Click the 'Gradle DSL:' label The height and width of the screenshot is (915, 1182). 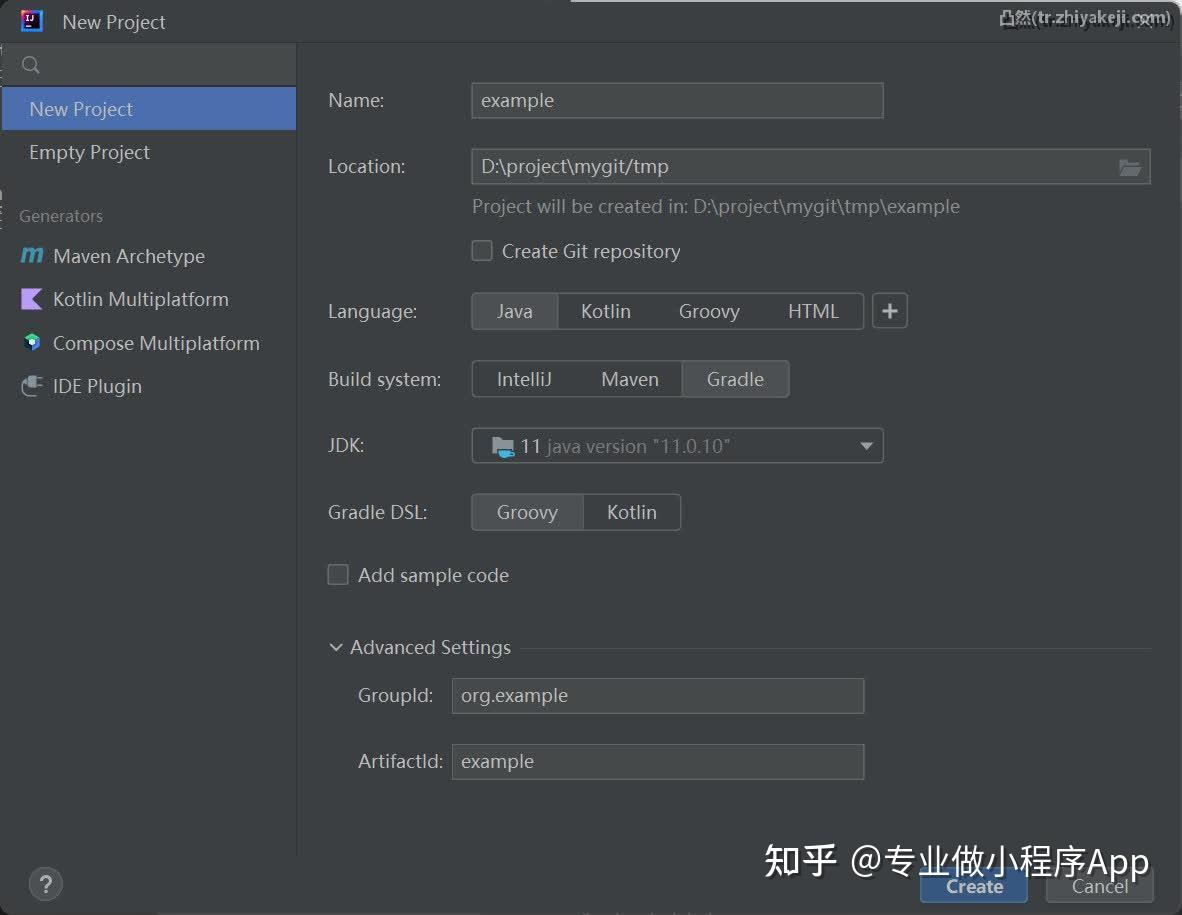tap(378, 513)
